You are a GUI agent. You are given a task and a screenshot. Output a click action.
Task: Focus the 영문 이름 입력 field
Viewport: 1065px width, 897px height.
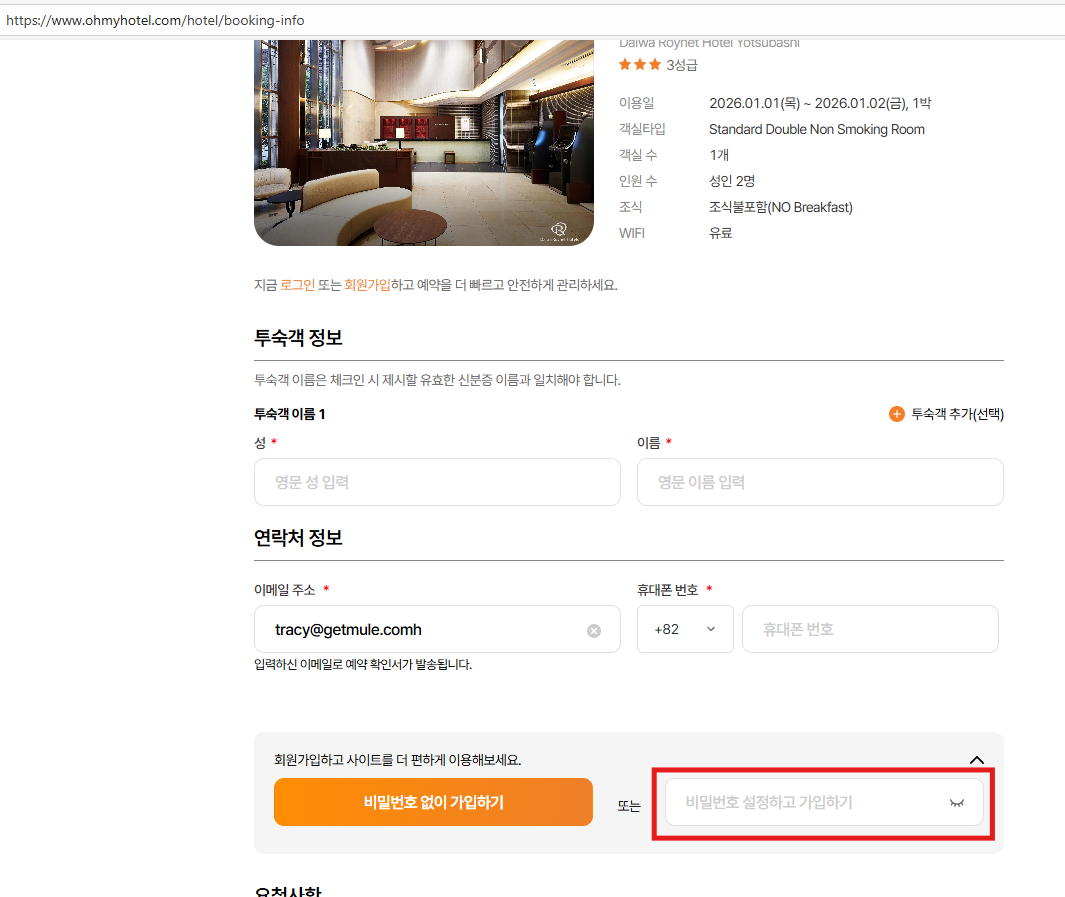[x=820, y=482]
